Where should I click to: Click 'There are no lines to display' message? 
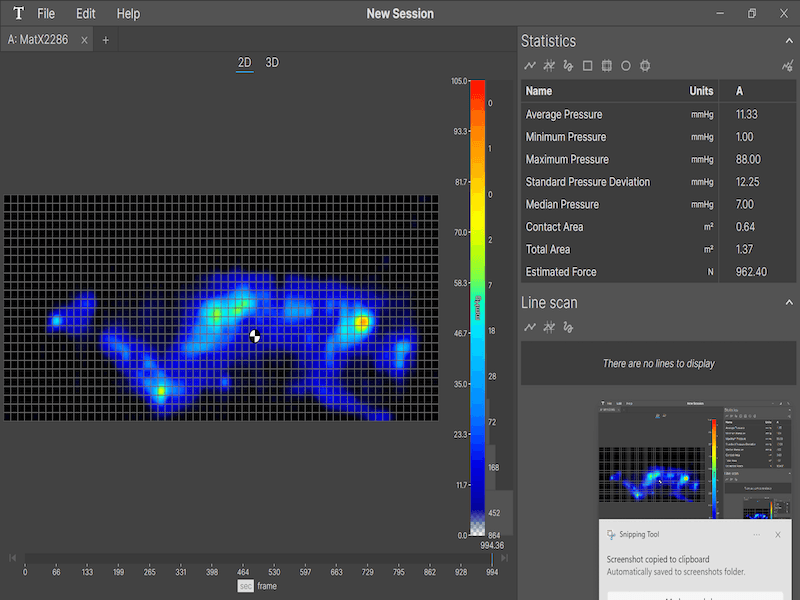click(x=659, y=364)
